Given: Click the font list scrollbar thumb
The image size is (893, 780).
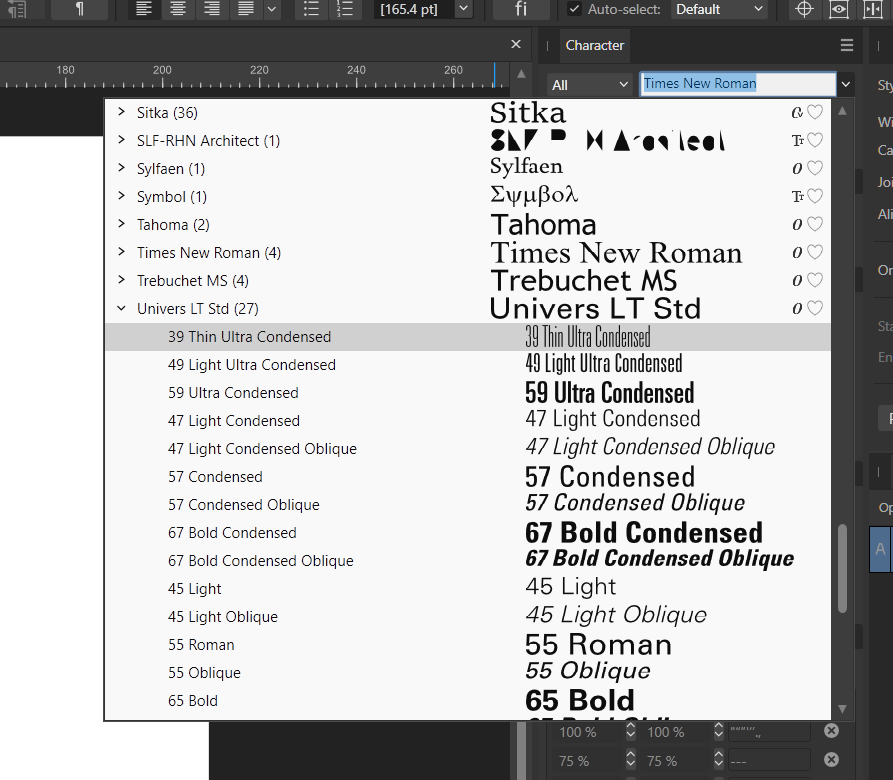Looking at the screenshot, I should tap(842, 568).
